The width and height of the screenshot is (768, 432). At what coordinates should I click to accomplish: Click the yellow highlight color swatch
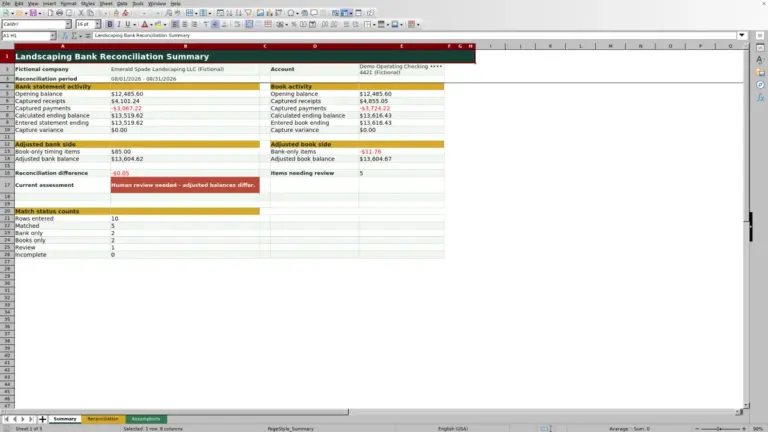(x=158, y=24)
